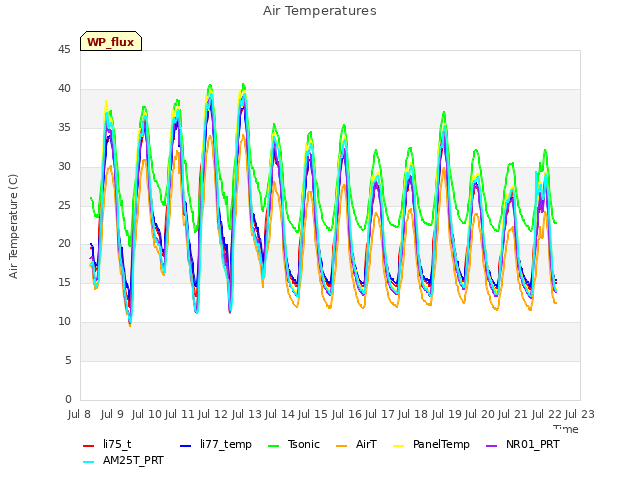Click the yellow PanelTemp legend swatch

[398, 446]
